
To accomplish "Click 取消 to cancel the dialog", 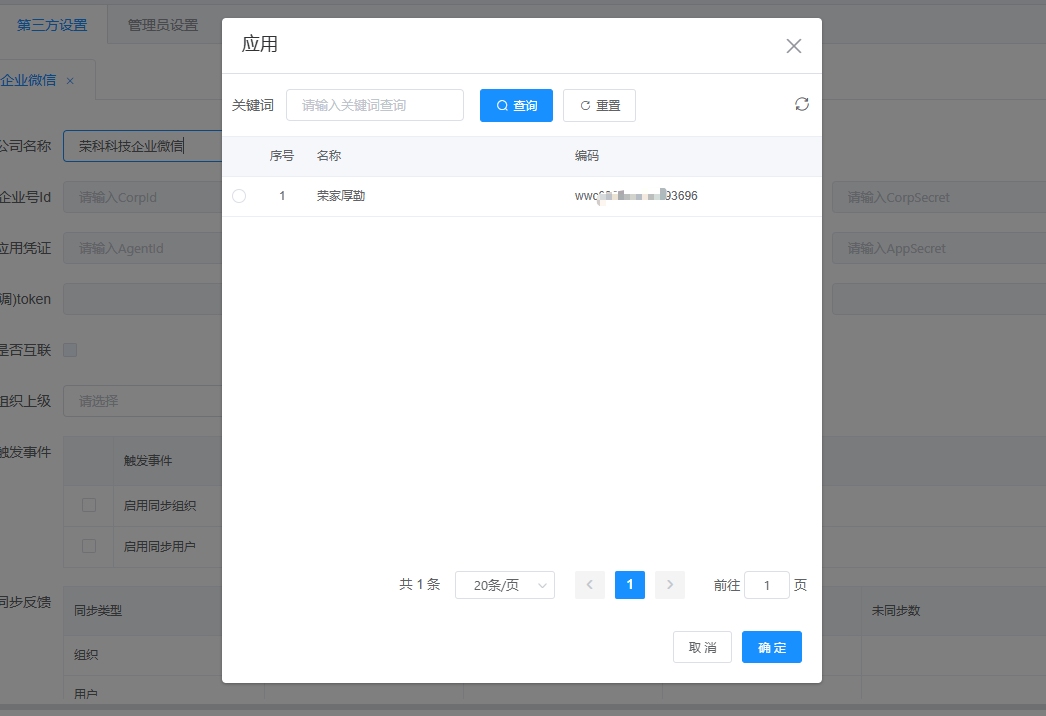I will (702, 647).
